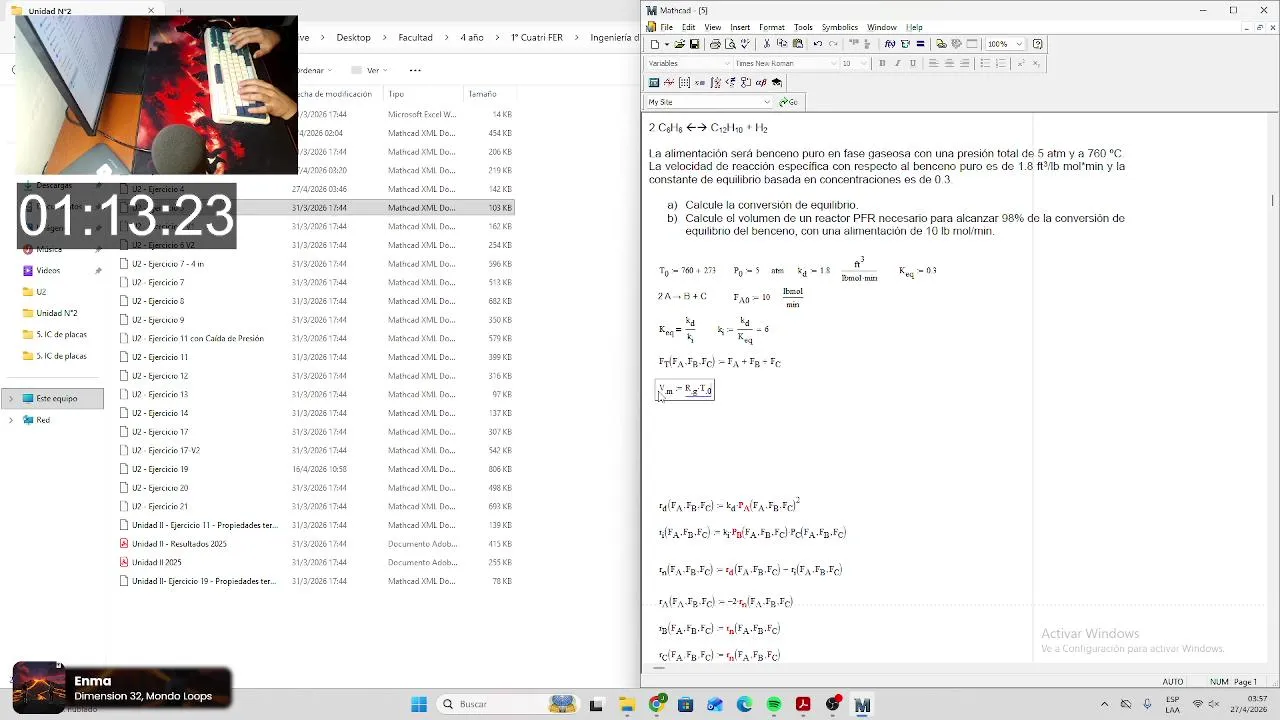Save the Mathcad worksheet
Viewport: 1280px width, 720px height.
(x=694, y=44)
